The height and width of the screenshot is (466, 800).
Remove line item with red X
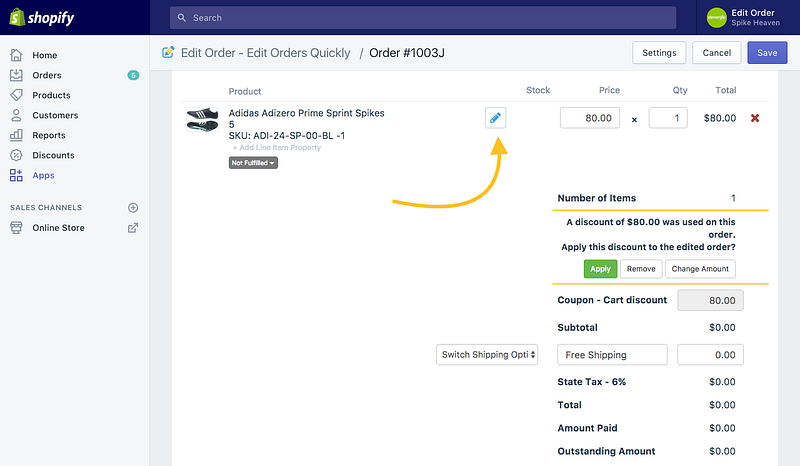click(755, 118)
